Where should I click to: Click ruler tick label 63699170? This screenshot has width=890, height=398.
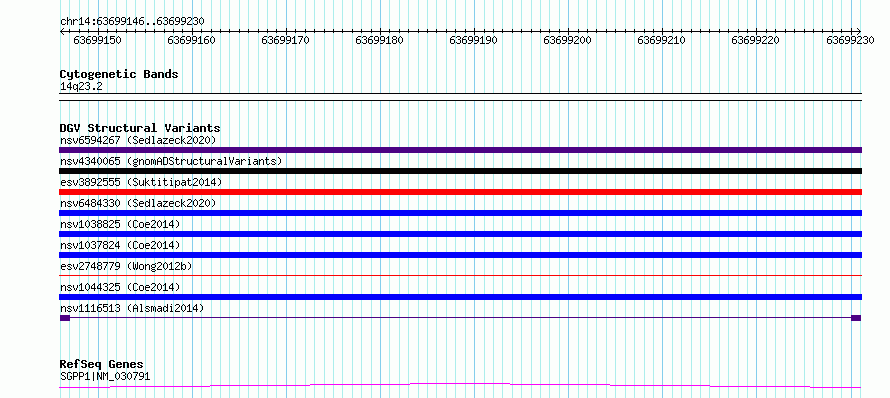coord(286,40)
